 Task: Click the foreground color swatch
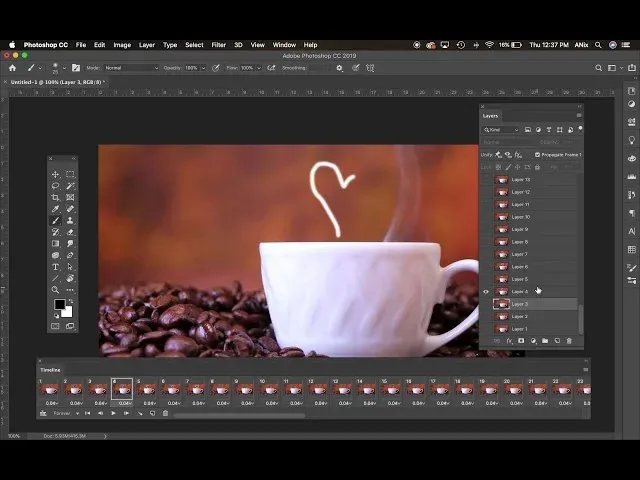point(60,304)
